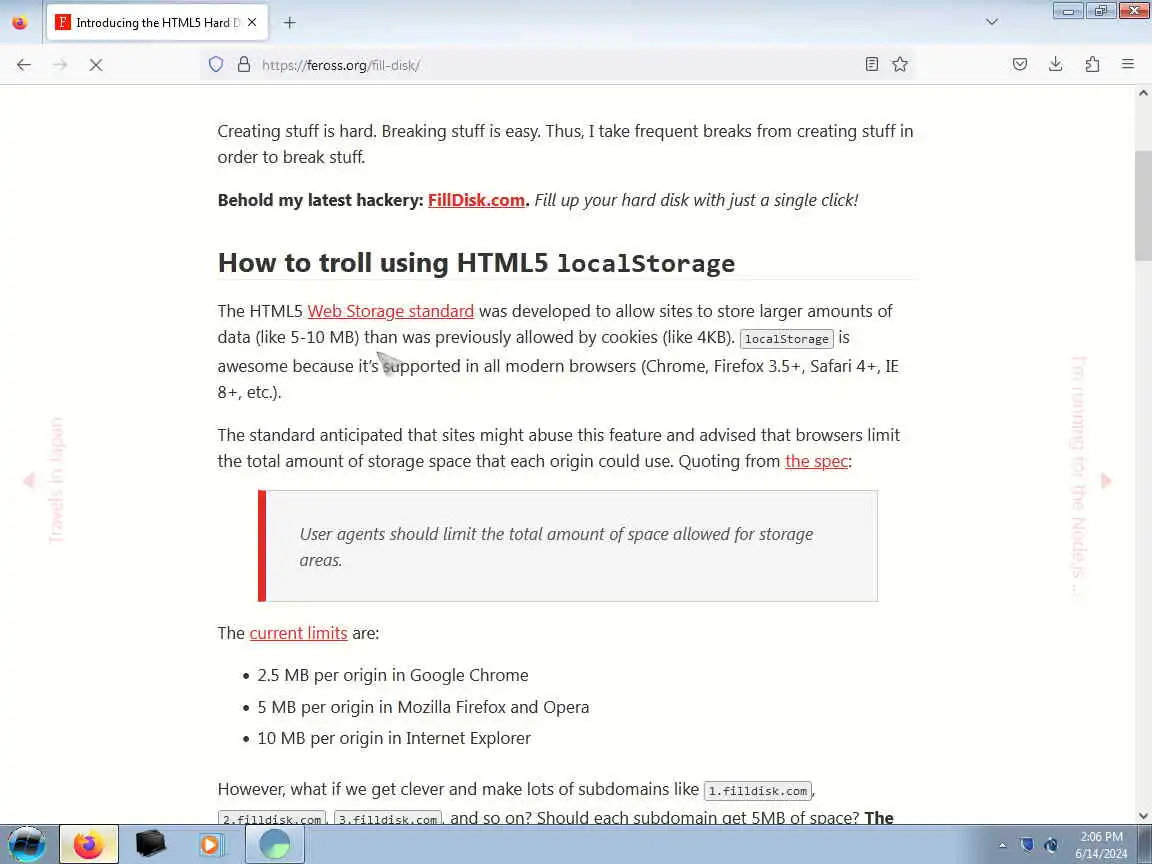Click the heading How to troll using HTML5
1152x864 pixels.
476,262
